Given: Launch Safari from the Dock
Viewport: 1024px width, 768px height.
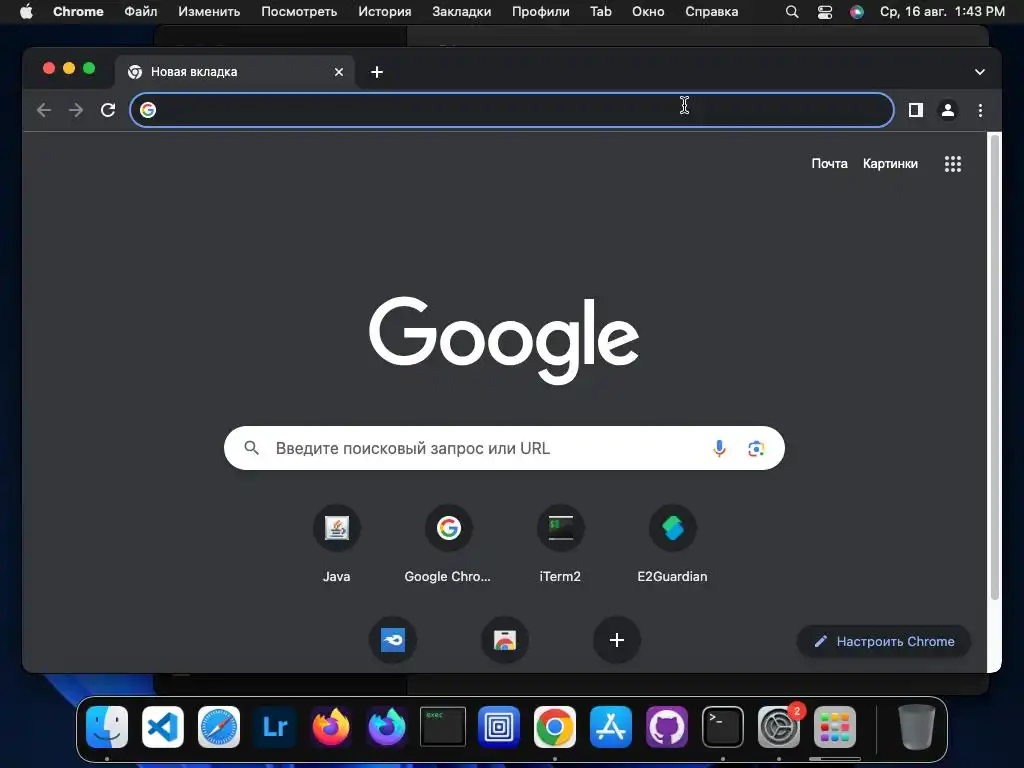Looking at the screenshot, I should (219, 727).
